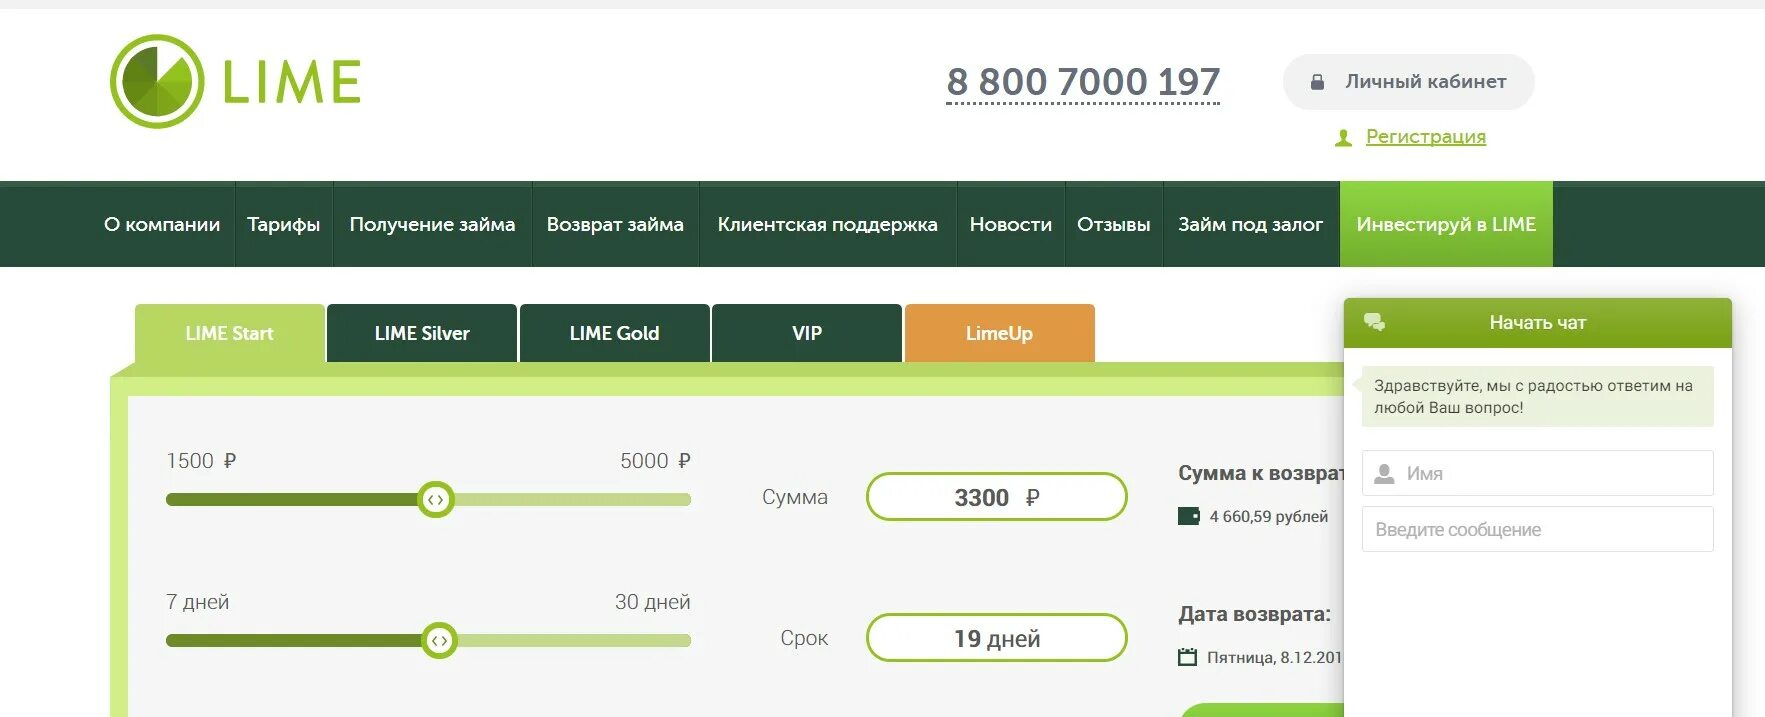The image size is (1765, 717).
Task: Select Возврат займа in the navigation
Action: coord(615,224)
